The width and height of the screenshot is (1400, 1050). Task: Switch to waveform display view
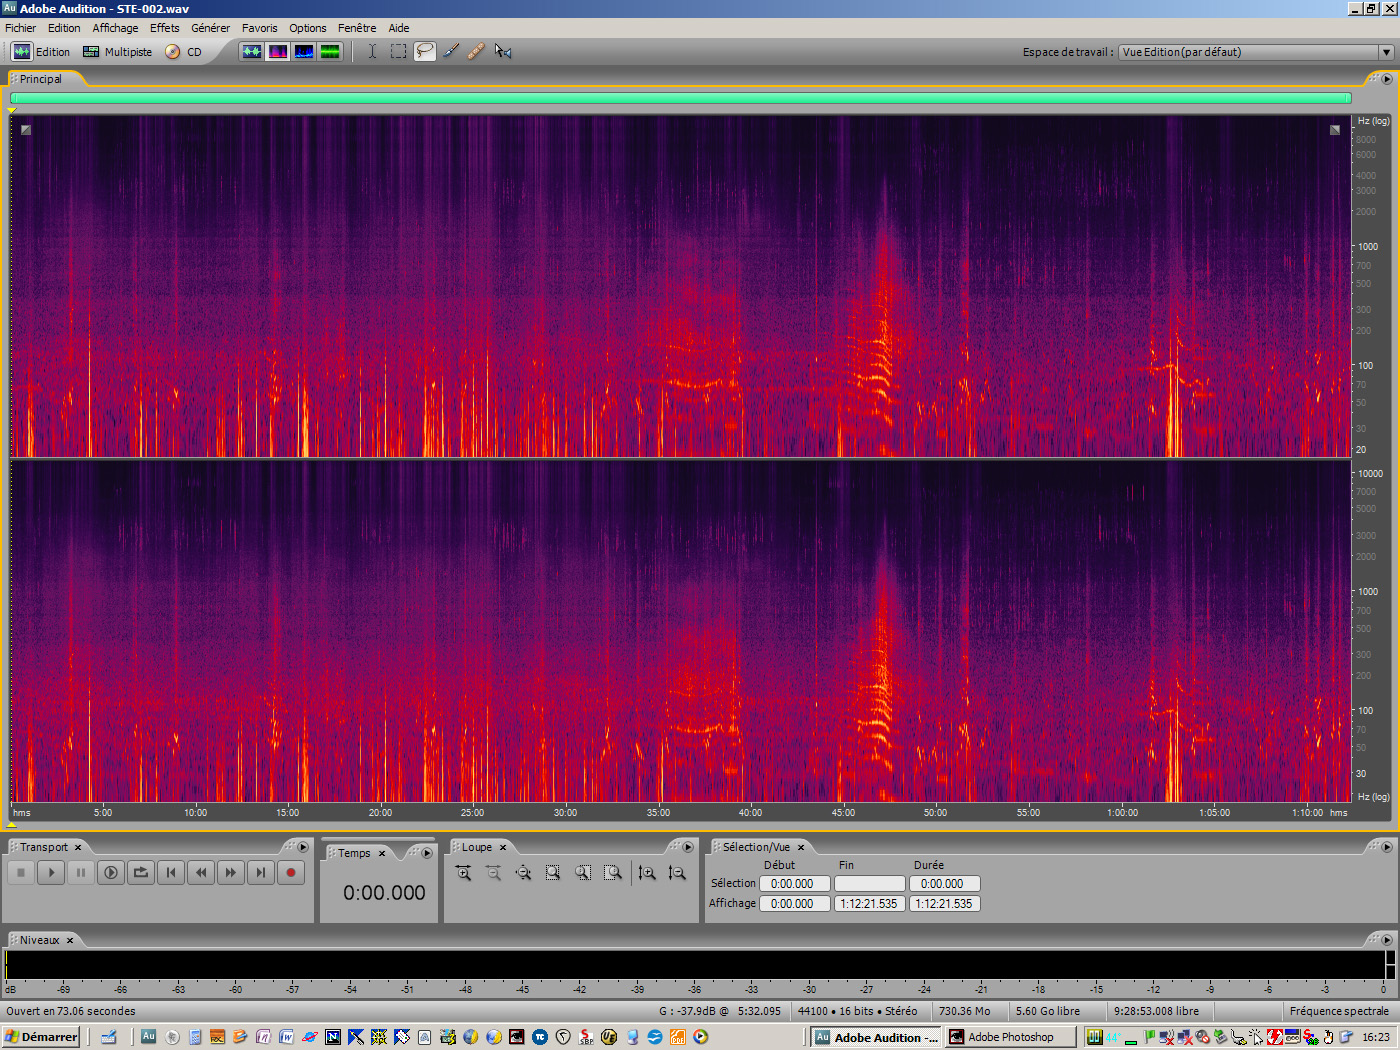pyautogui.click(x=252, y=51)
